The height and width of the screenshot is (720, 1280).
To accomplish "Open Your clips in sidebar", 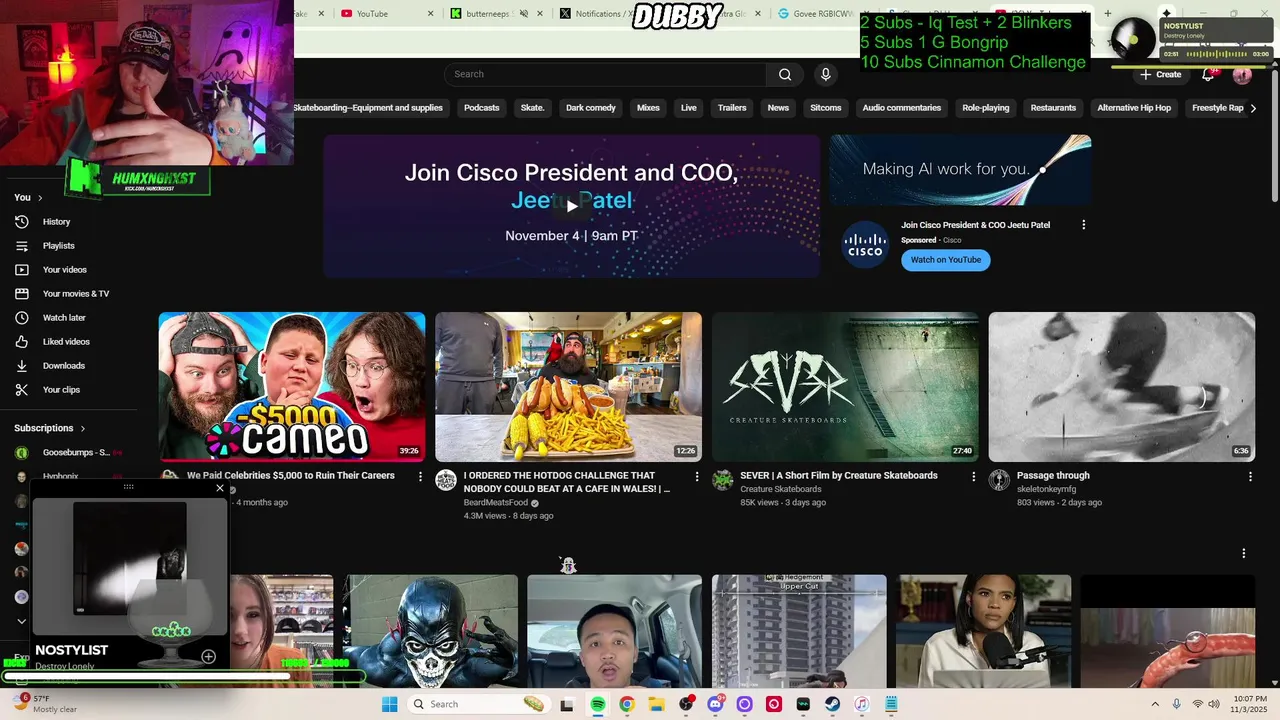I will tap(61, 390).
